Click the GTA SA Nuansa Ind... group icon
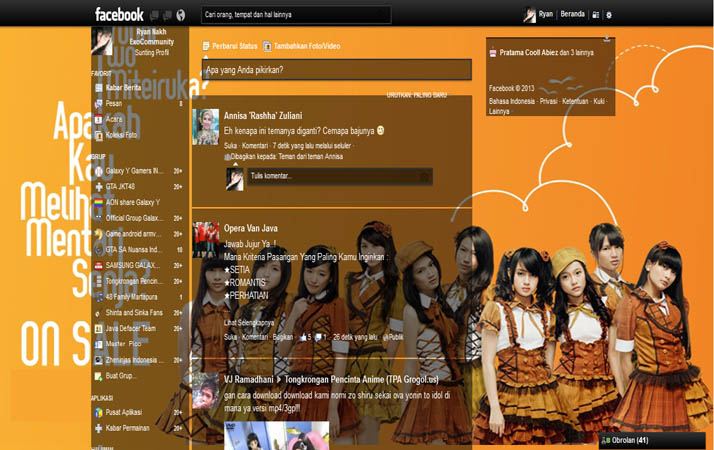Viewport: 714px width, 450px height. point(99,250)
